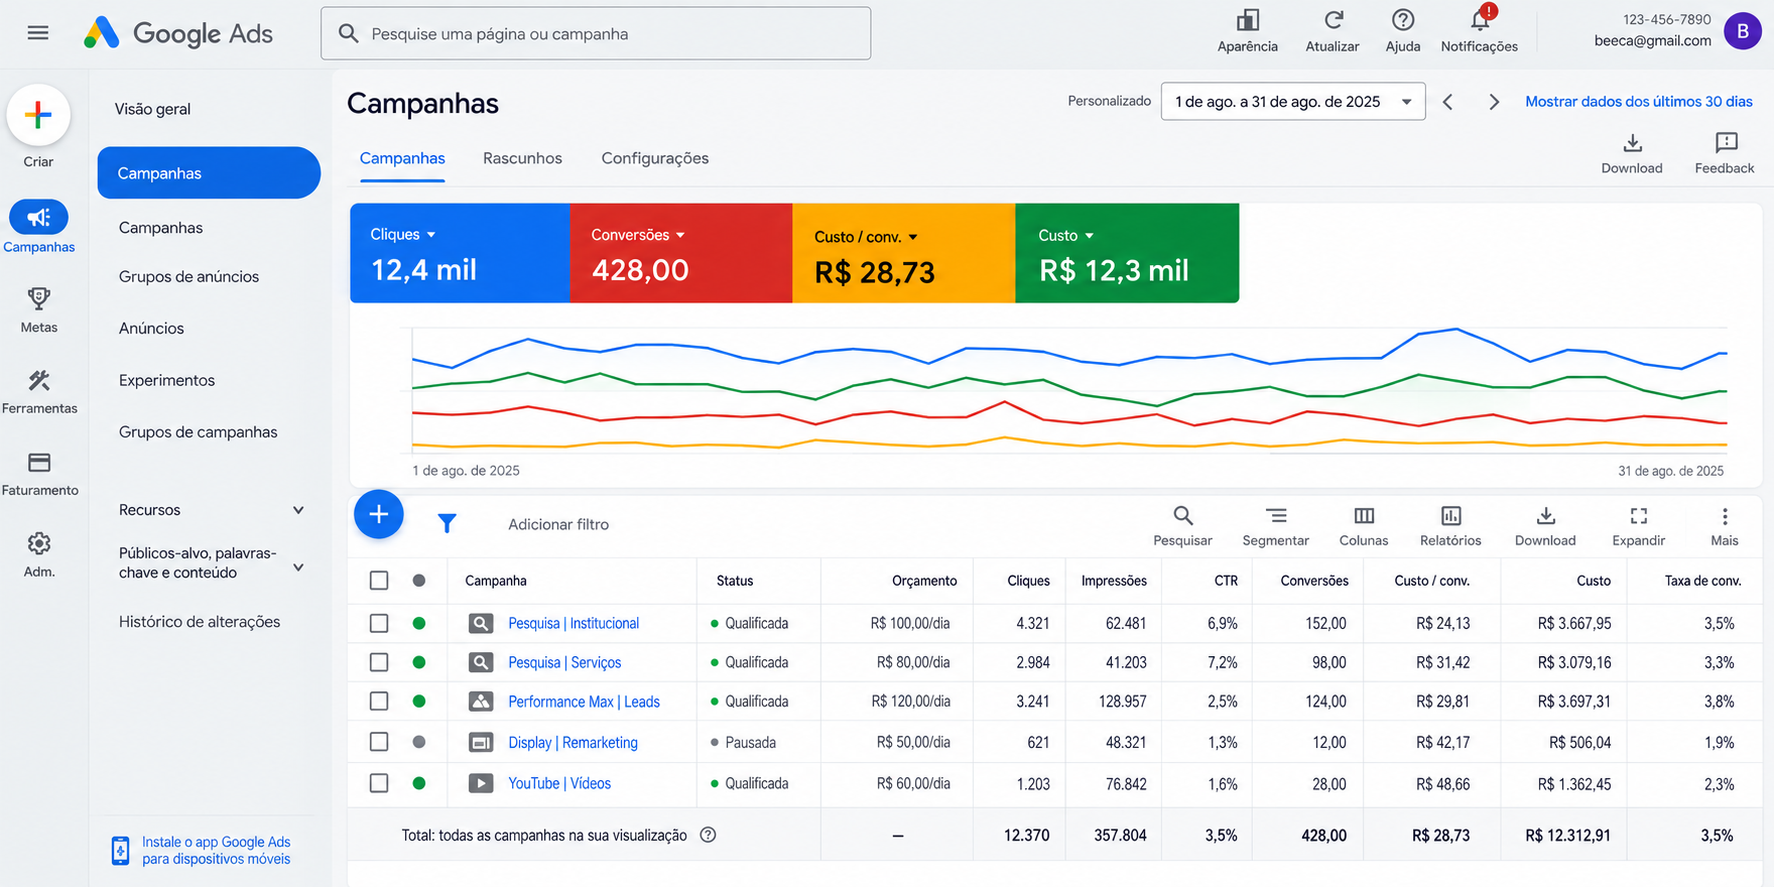Viewport: 1774px width, 887px height.
Task: Open the Relatórios reports tool
Action: coord(1451,516)
